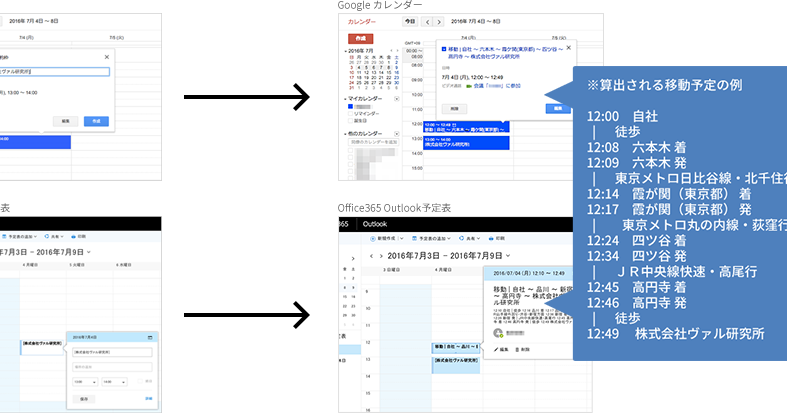This screenshot has height=413, width=787.
Task: Open 新規作成 in the Outlook toolbar
Action: tap(386, 238)
